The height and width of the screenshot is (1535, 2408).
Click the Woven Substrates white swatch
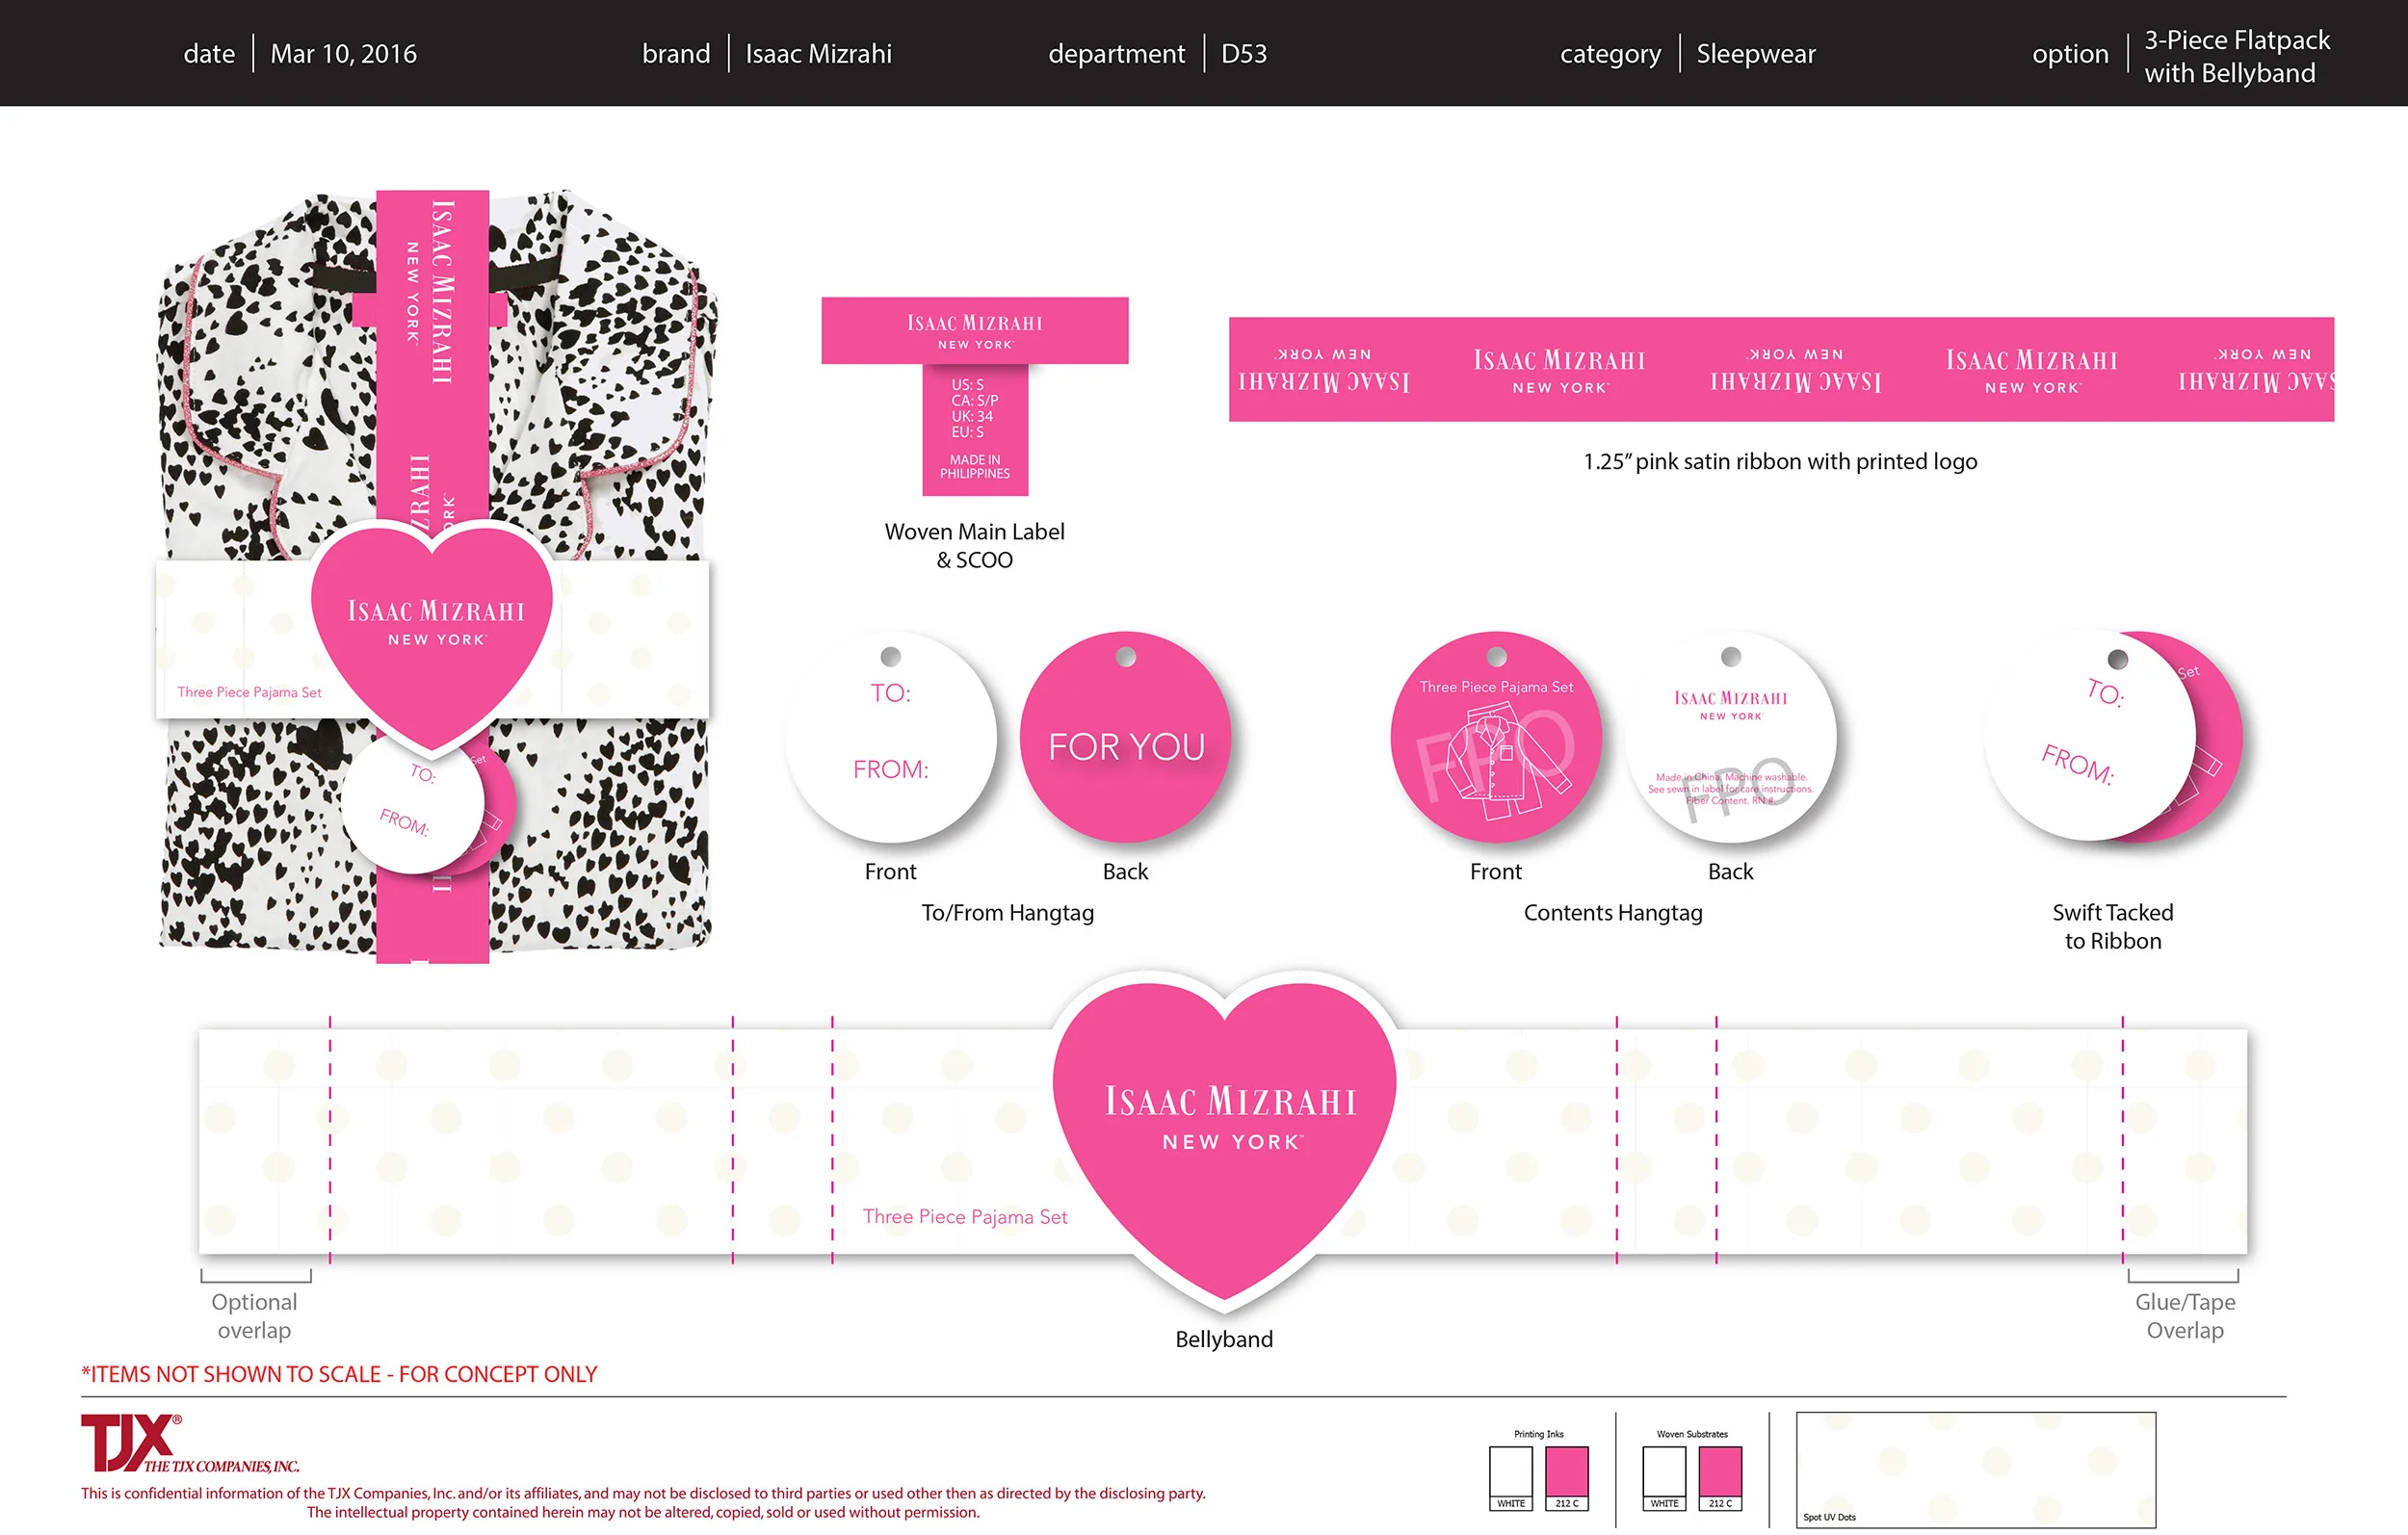[1664, 1471]
